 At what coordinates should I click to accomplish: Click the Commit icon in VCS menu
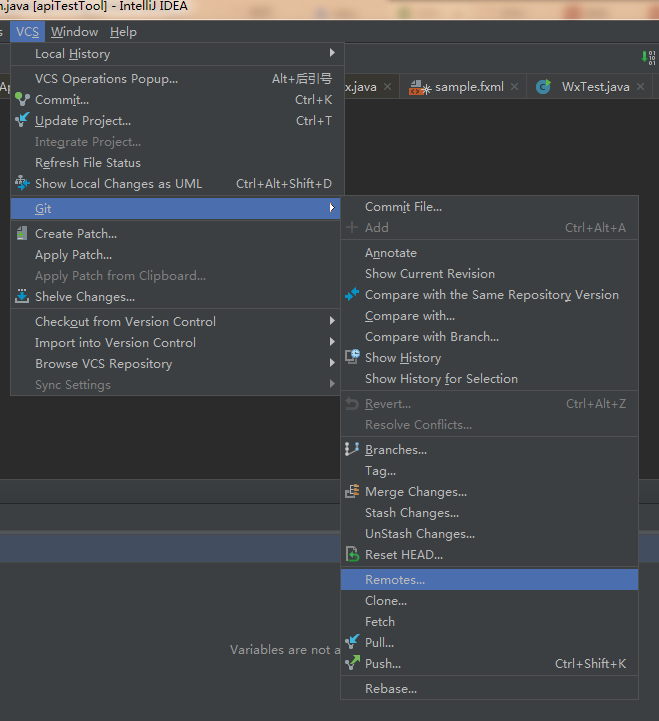tap(22, 99)
